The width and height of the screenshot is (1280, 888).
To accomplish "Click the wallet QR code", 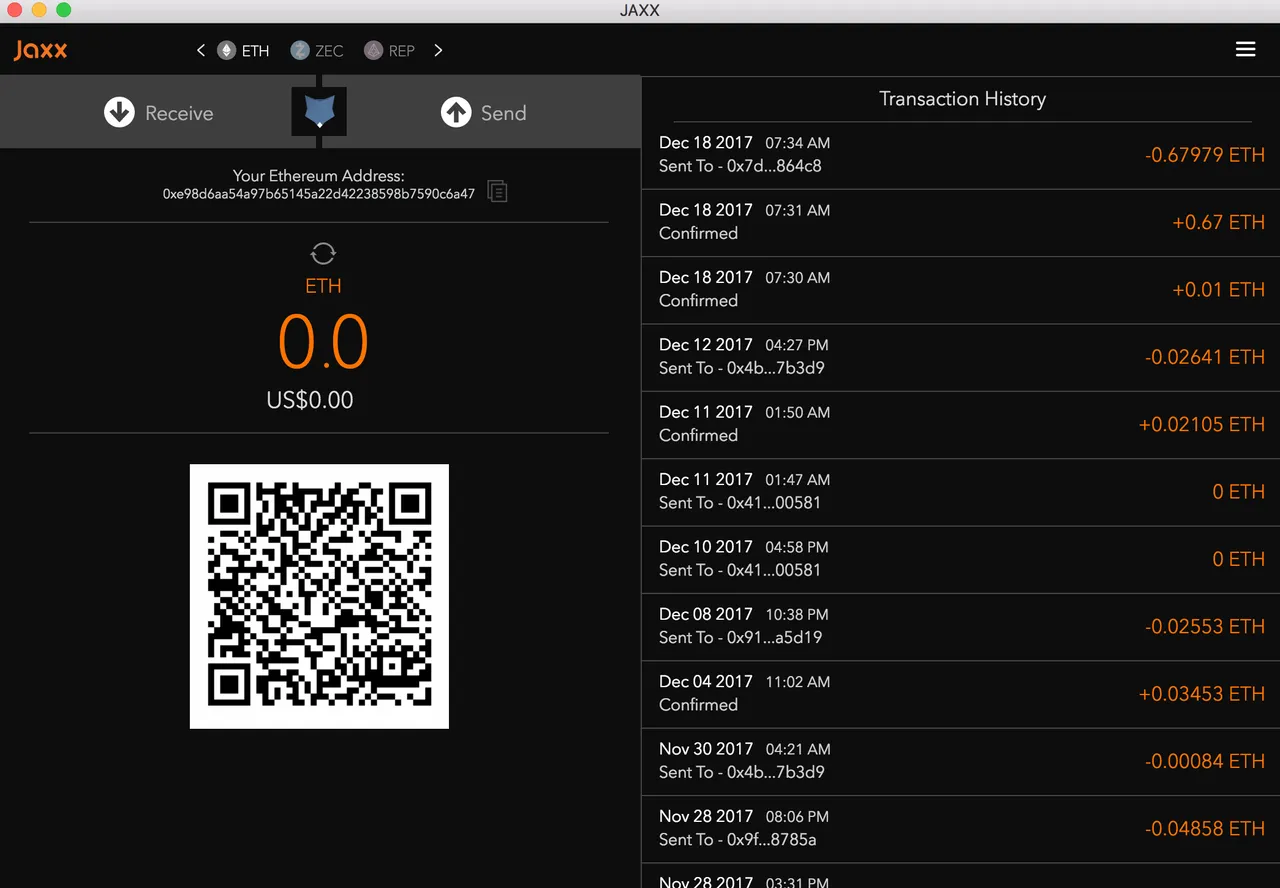I will pos(319,596).
